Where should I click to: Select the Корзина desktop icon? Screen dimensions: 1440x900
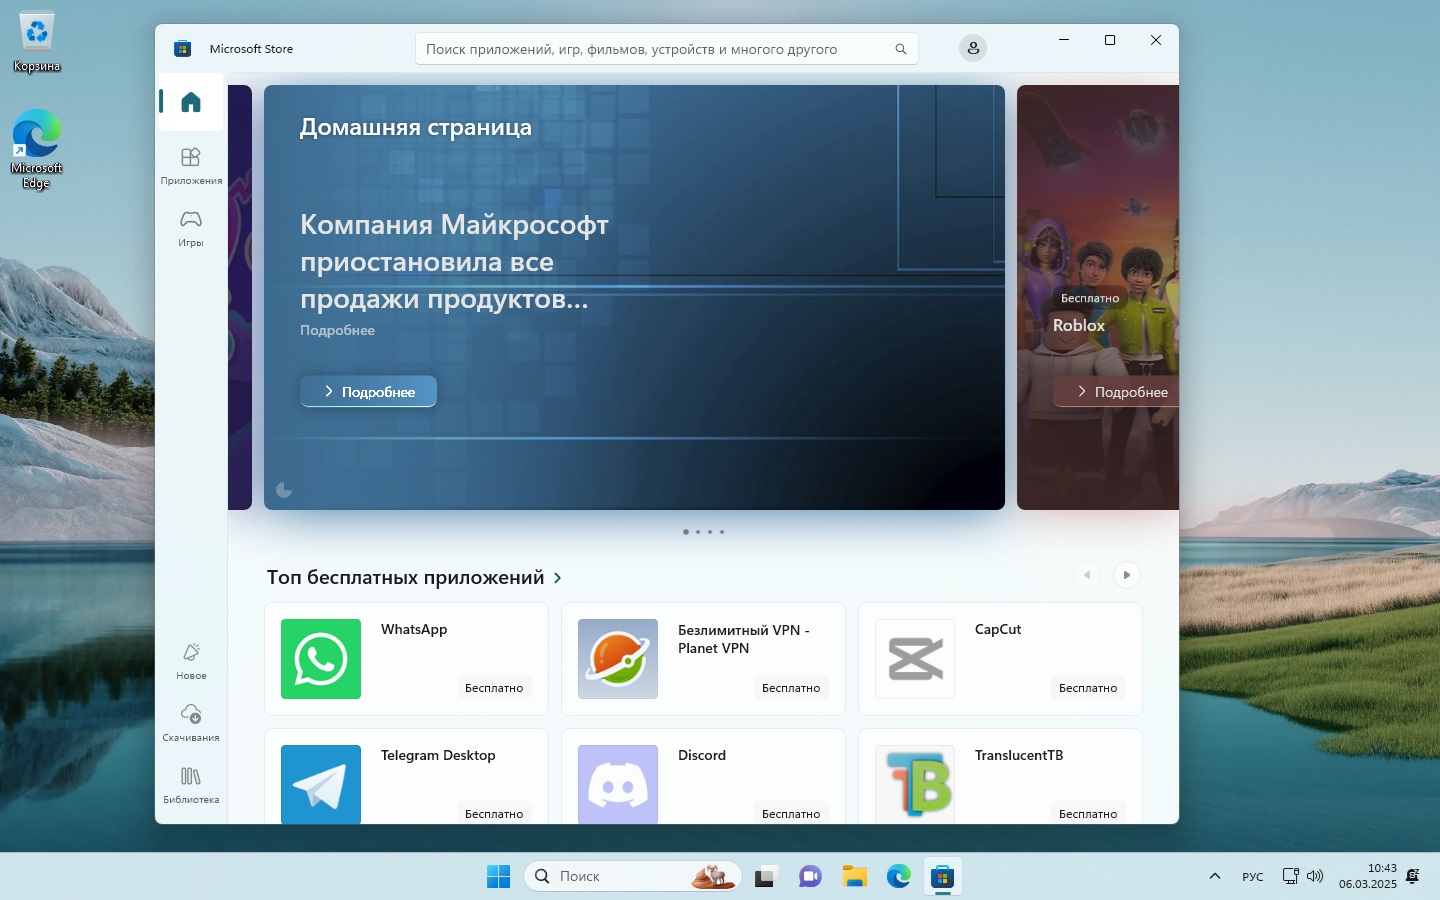[37, 43]
